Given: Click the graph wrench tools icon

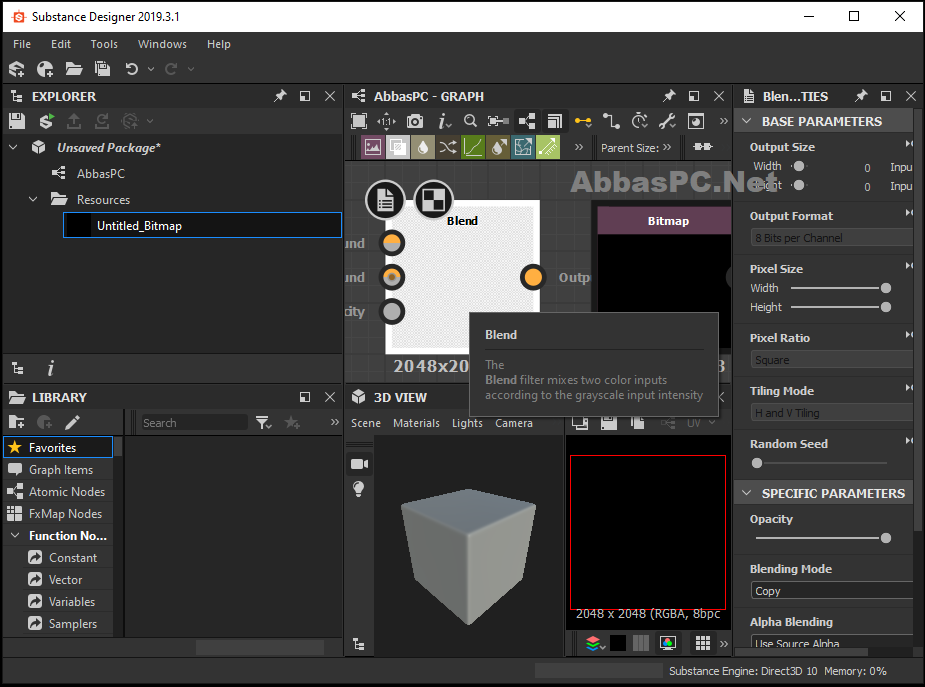Looking at the screenshot, I should (x=667, y=121).
